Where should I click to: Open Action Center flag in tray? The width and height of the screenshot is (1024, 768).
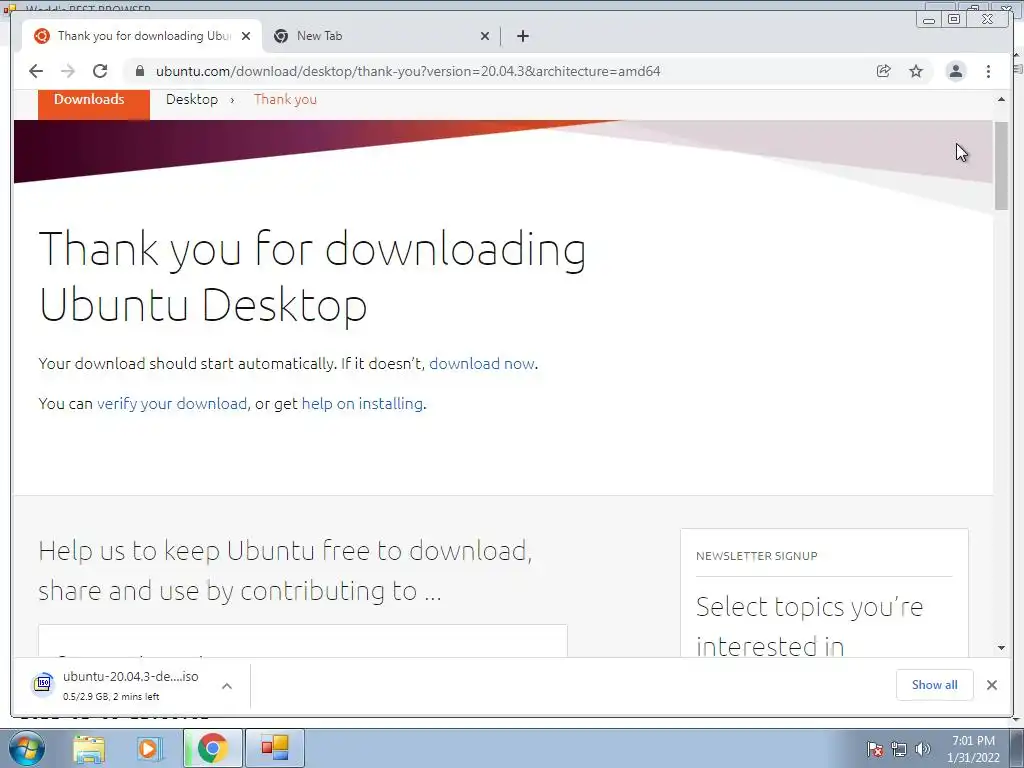[874, 749]
